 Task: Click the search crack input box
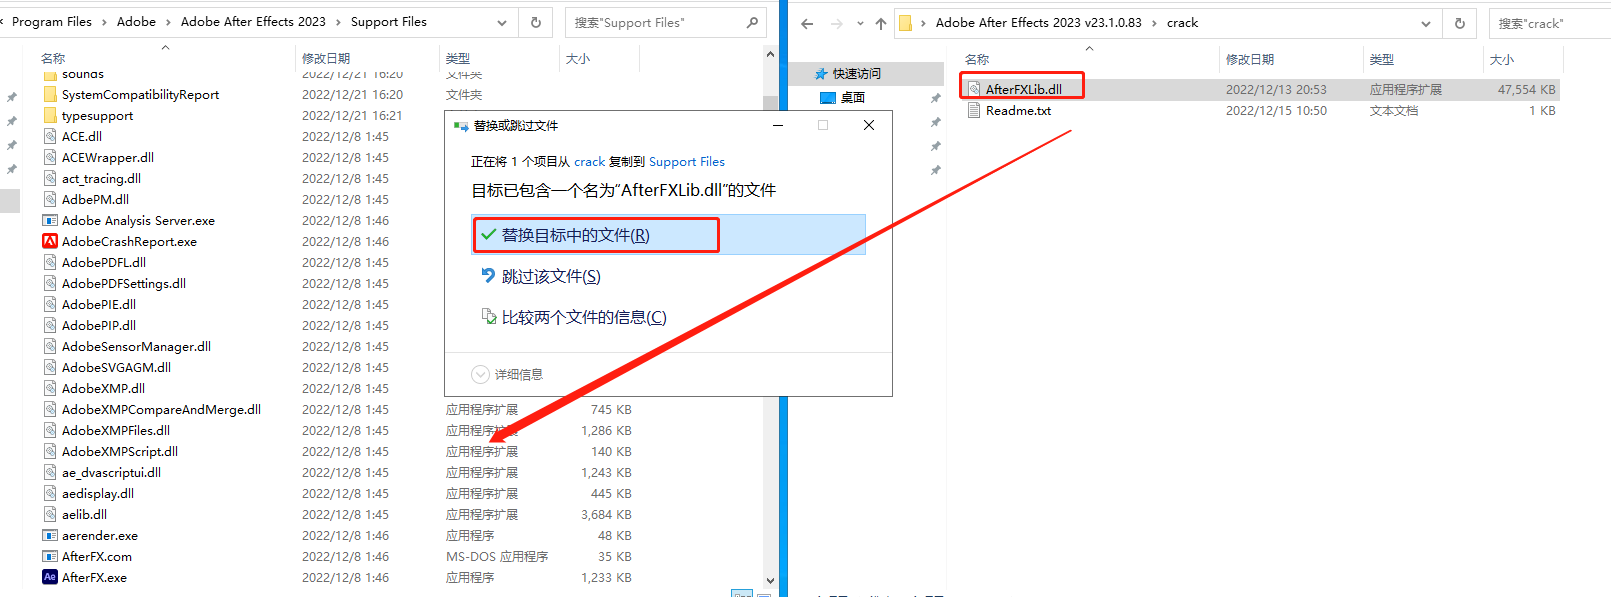(x=1550, y=23)
